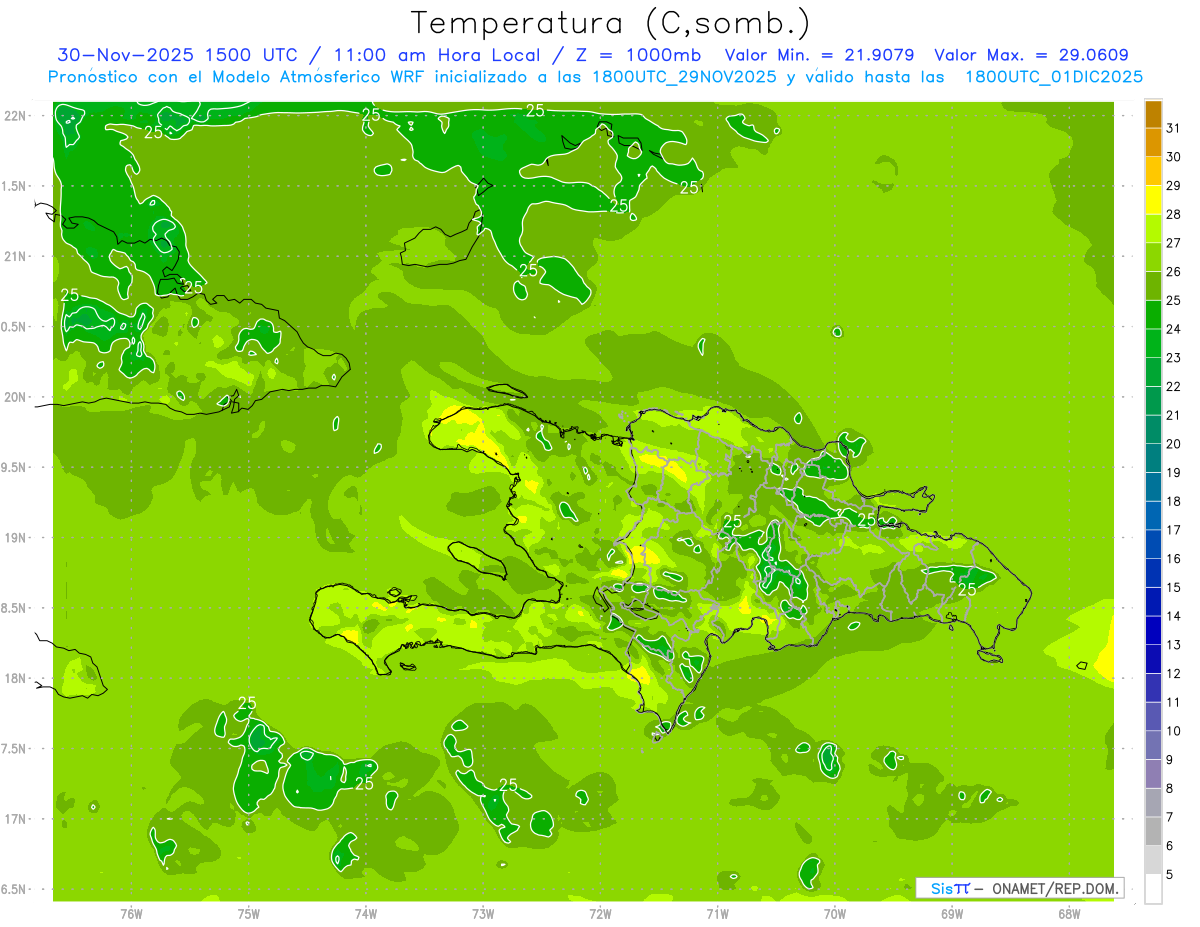Viewport: 1200px width, 927px height.
Task: Click color bar label '12'
Action: tap(1174, 673)
